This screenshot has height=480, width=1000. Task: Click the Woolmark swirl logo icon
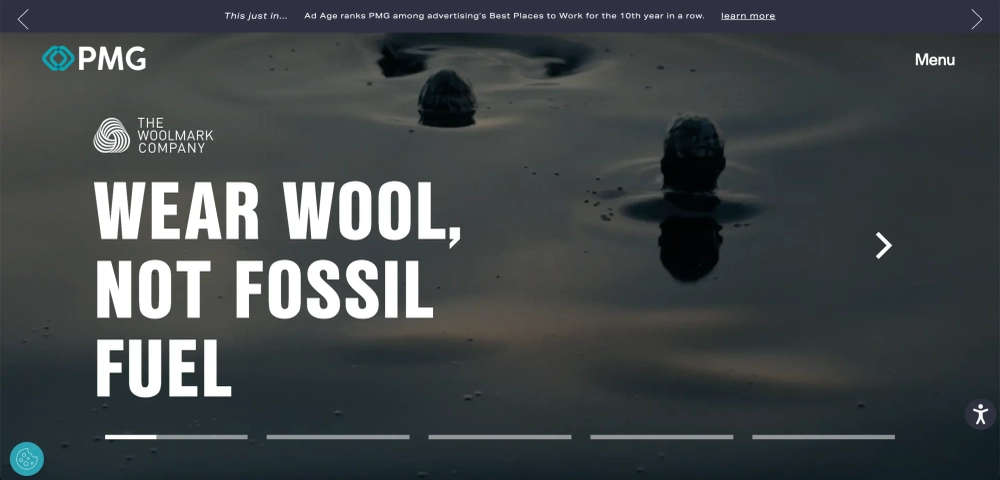click(112, 135)
